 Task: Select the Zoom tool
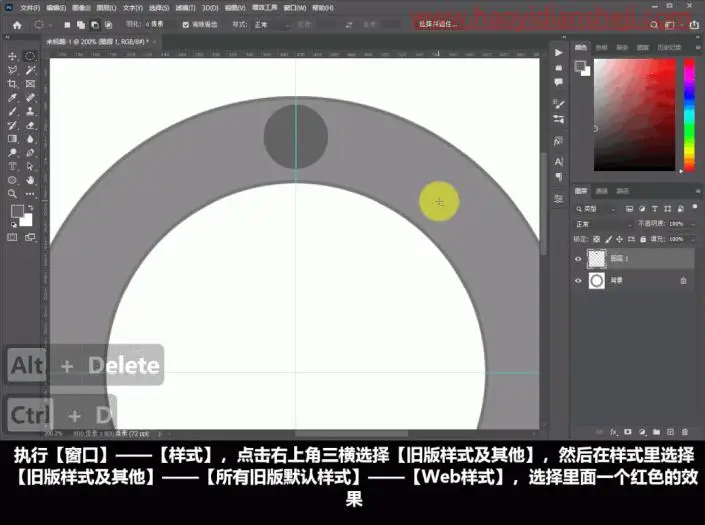tap(12, 194)
